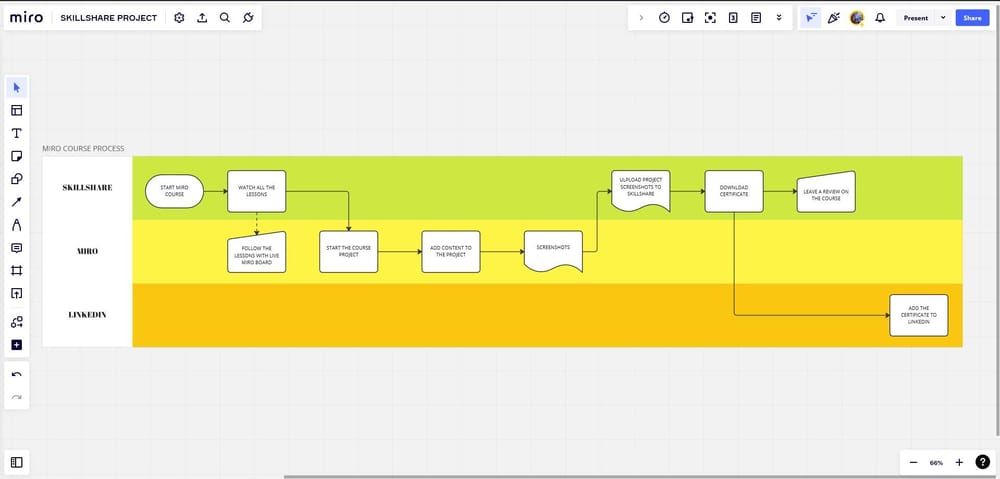Screen dimensions: 1000x479
Task: Open the notes panel icon
Action: tap(756, 18)
